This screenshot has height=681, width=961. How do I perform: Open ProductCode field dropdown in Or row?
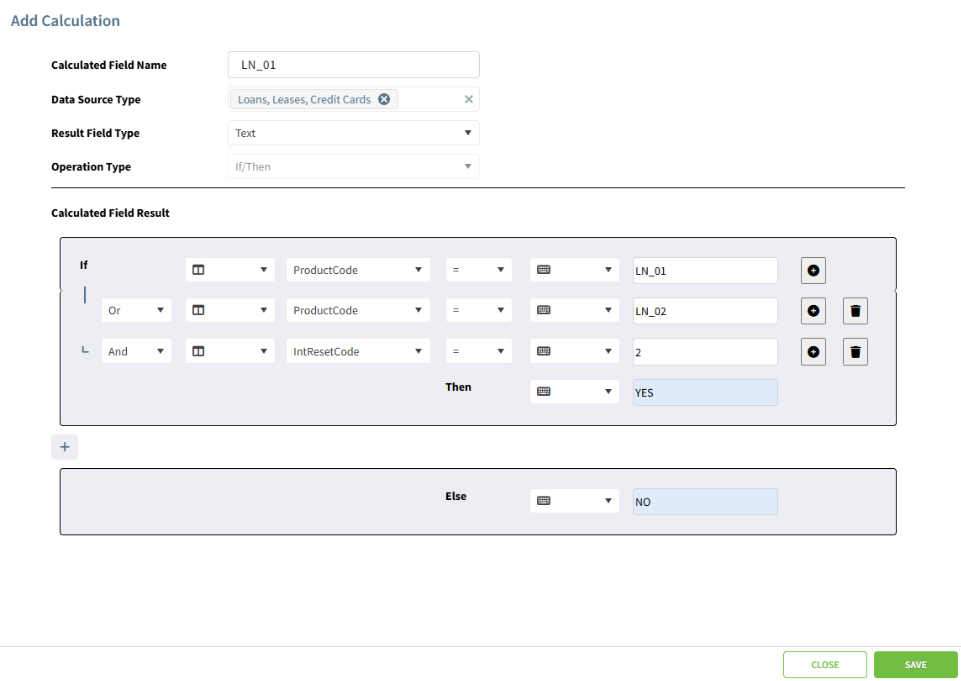click(x=358, y=310)
